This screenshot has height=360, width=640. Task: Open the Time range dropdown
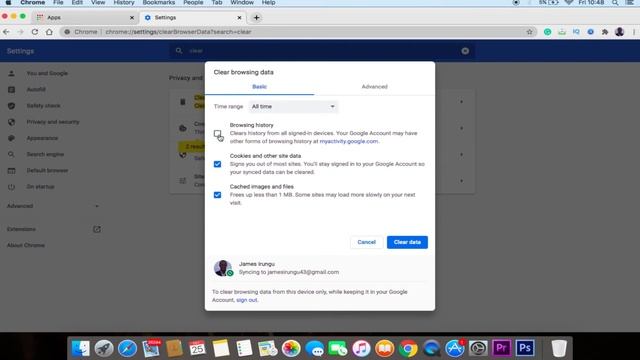coord(293,107)
